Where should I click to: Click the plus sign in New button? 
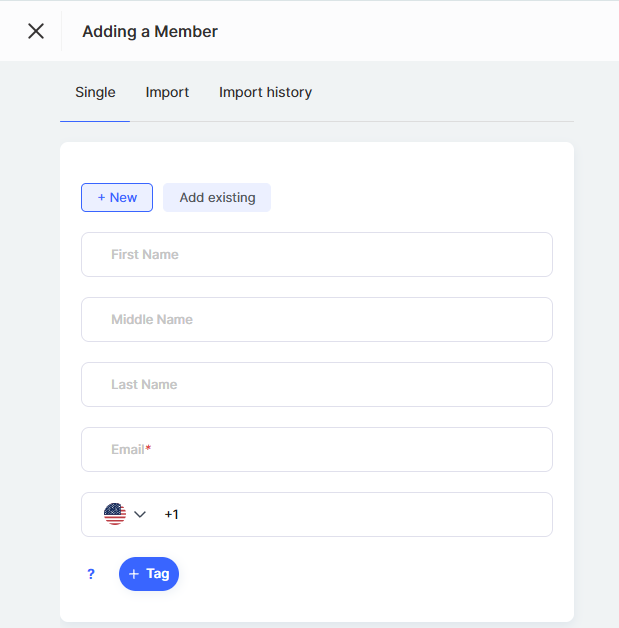101,197
